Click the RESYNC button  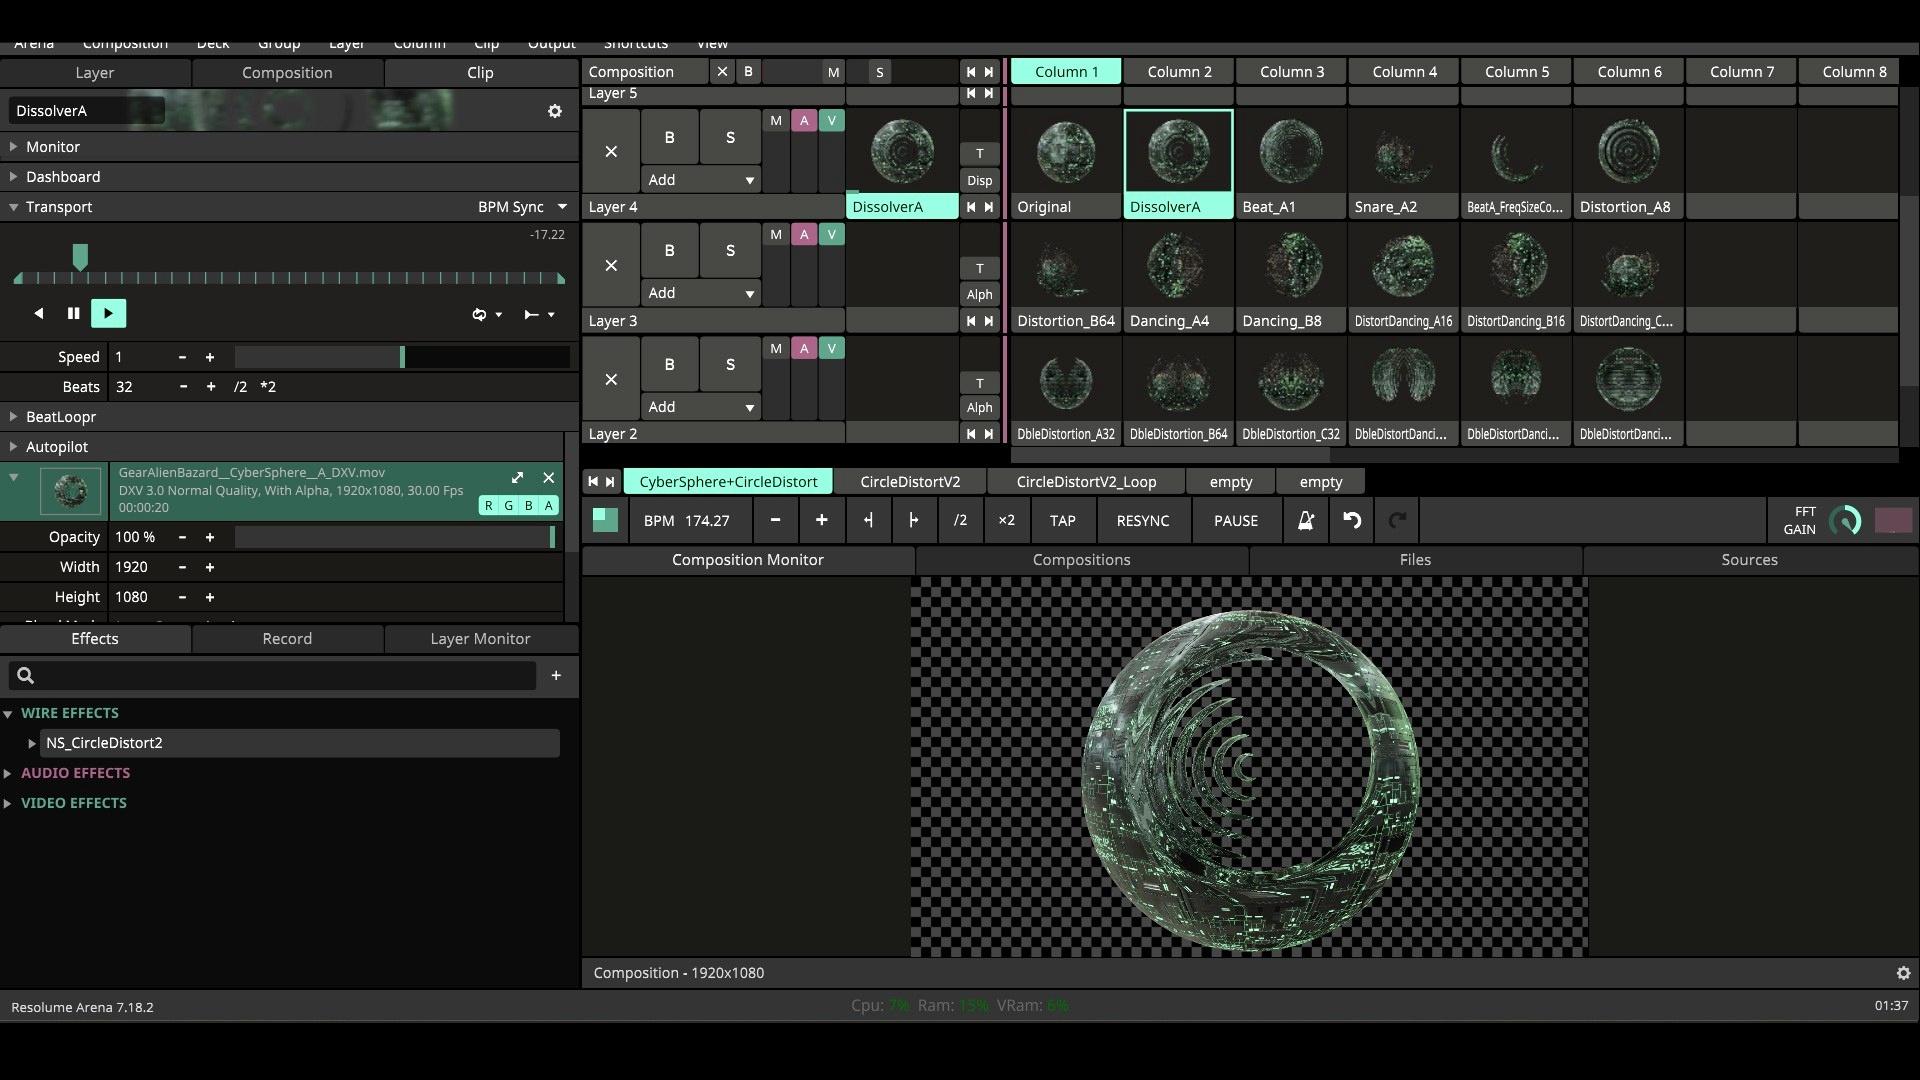(1143, 520)
